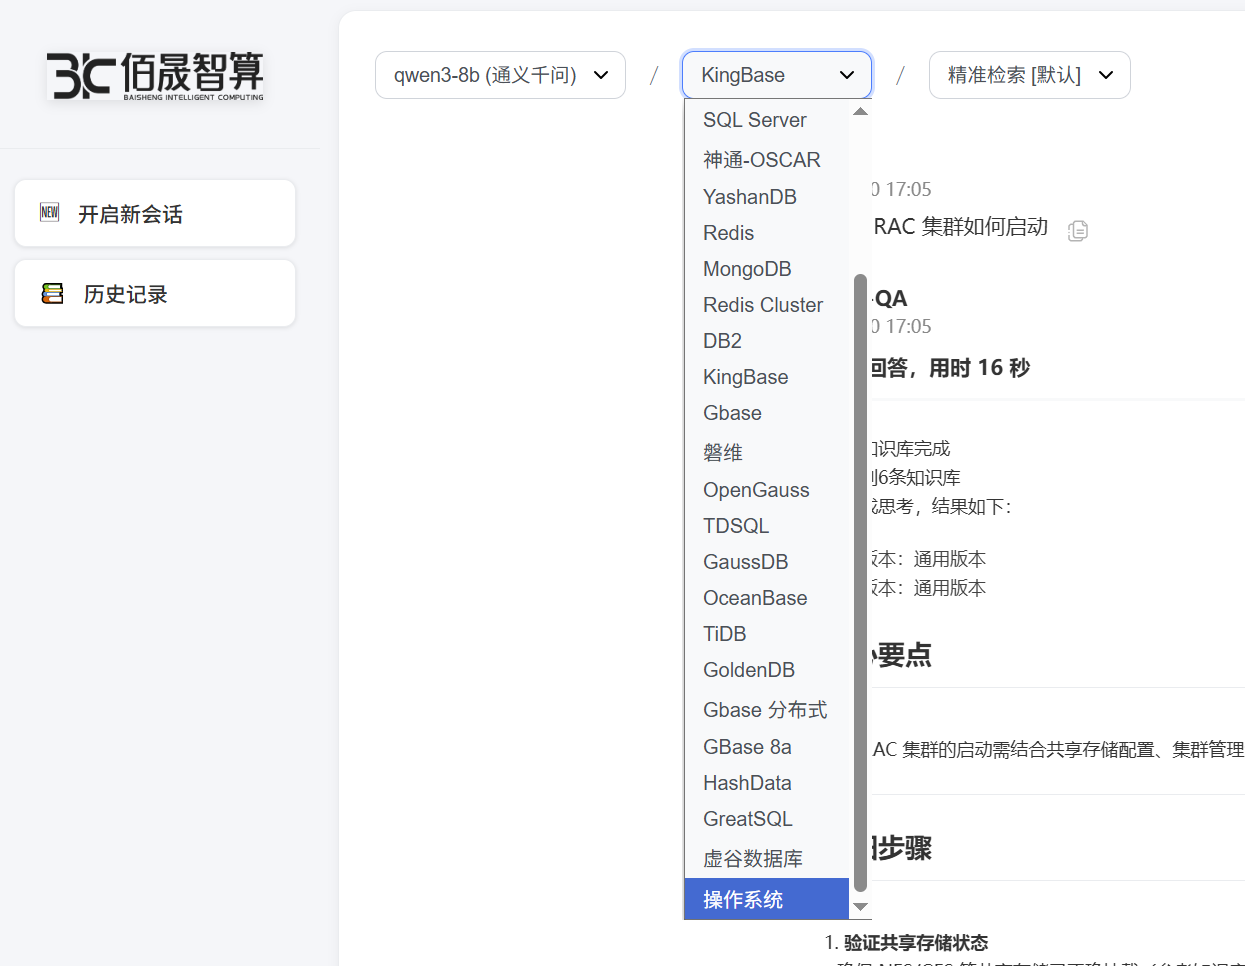
Task: Click the 验证共享存储状态 step text
Action: pyautogui.click(x=916, y=943)
